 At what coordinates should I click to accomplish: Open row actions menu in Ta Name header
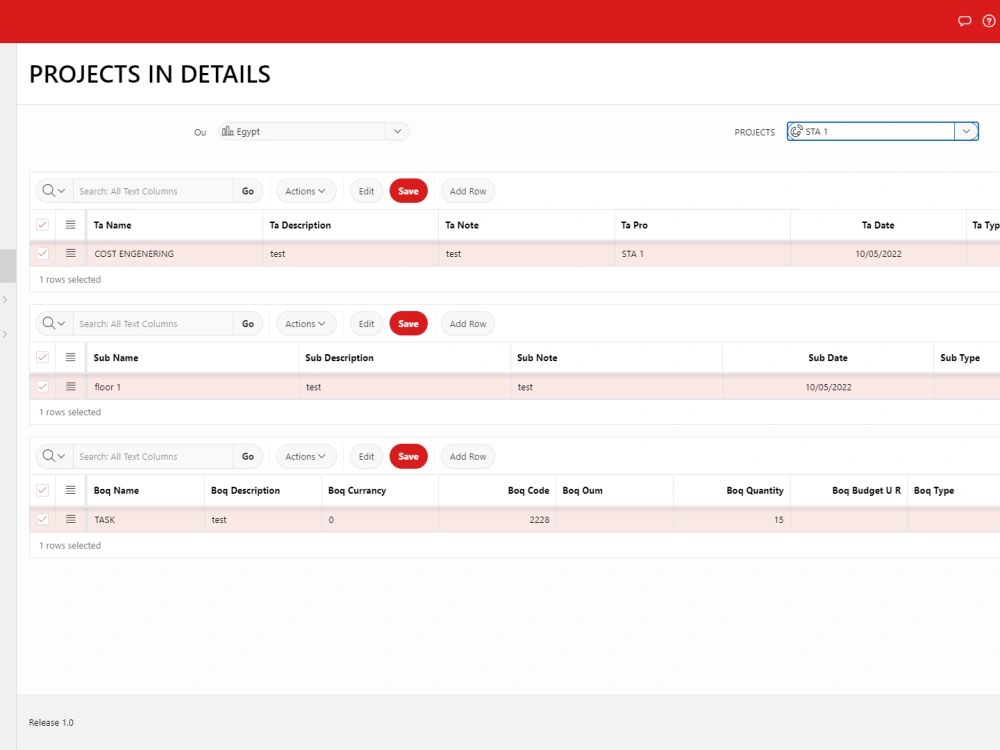pyautogui.click(x=70, y=225)
